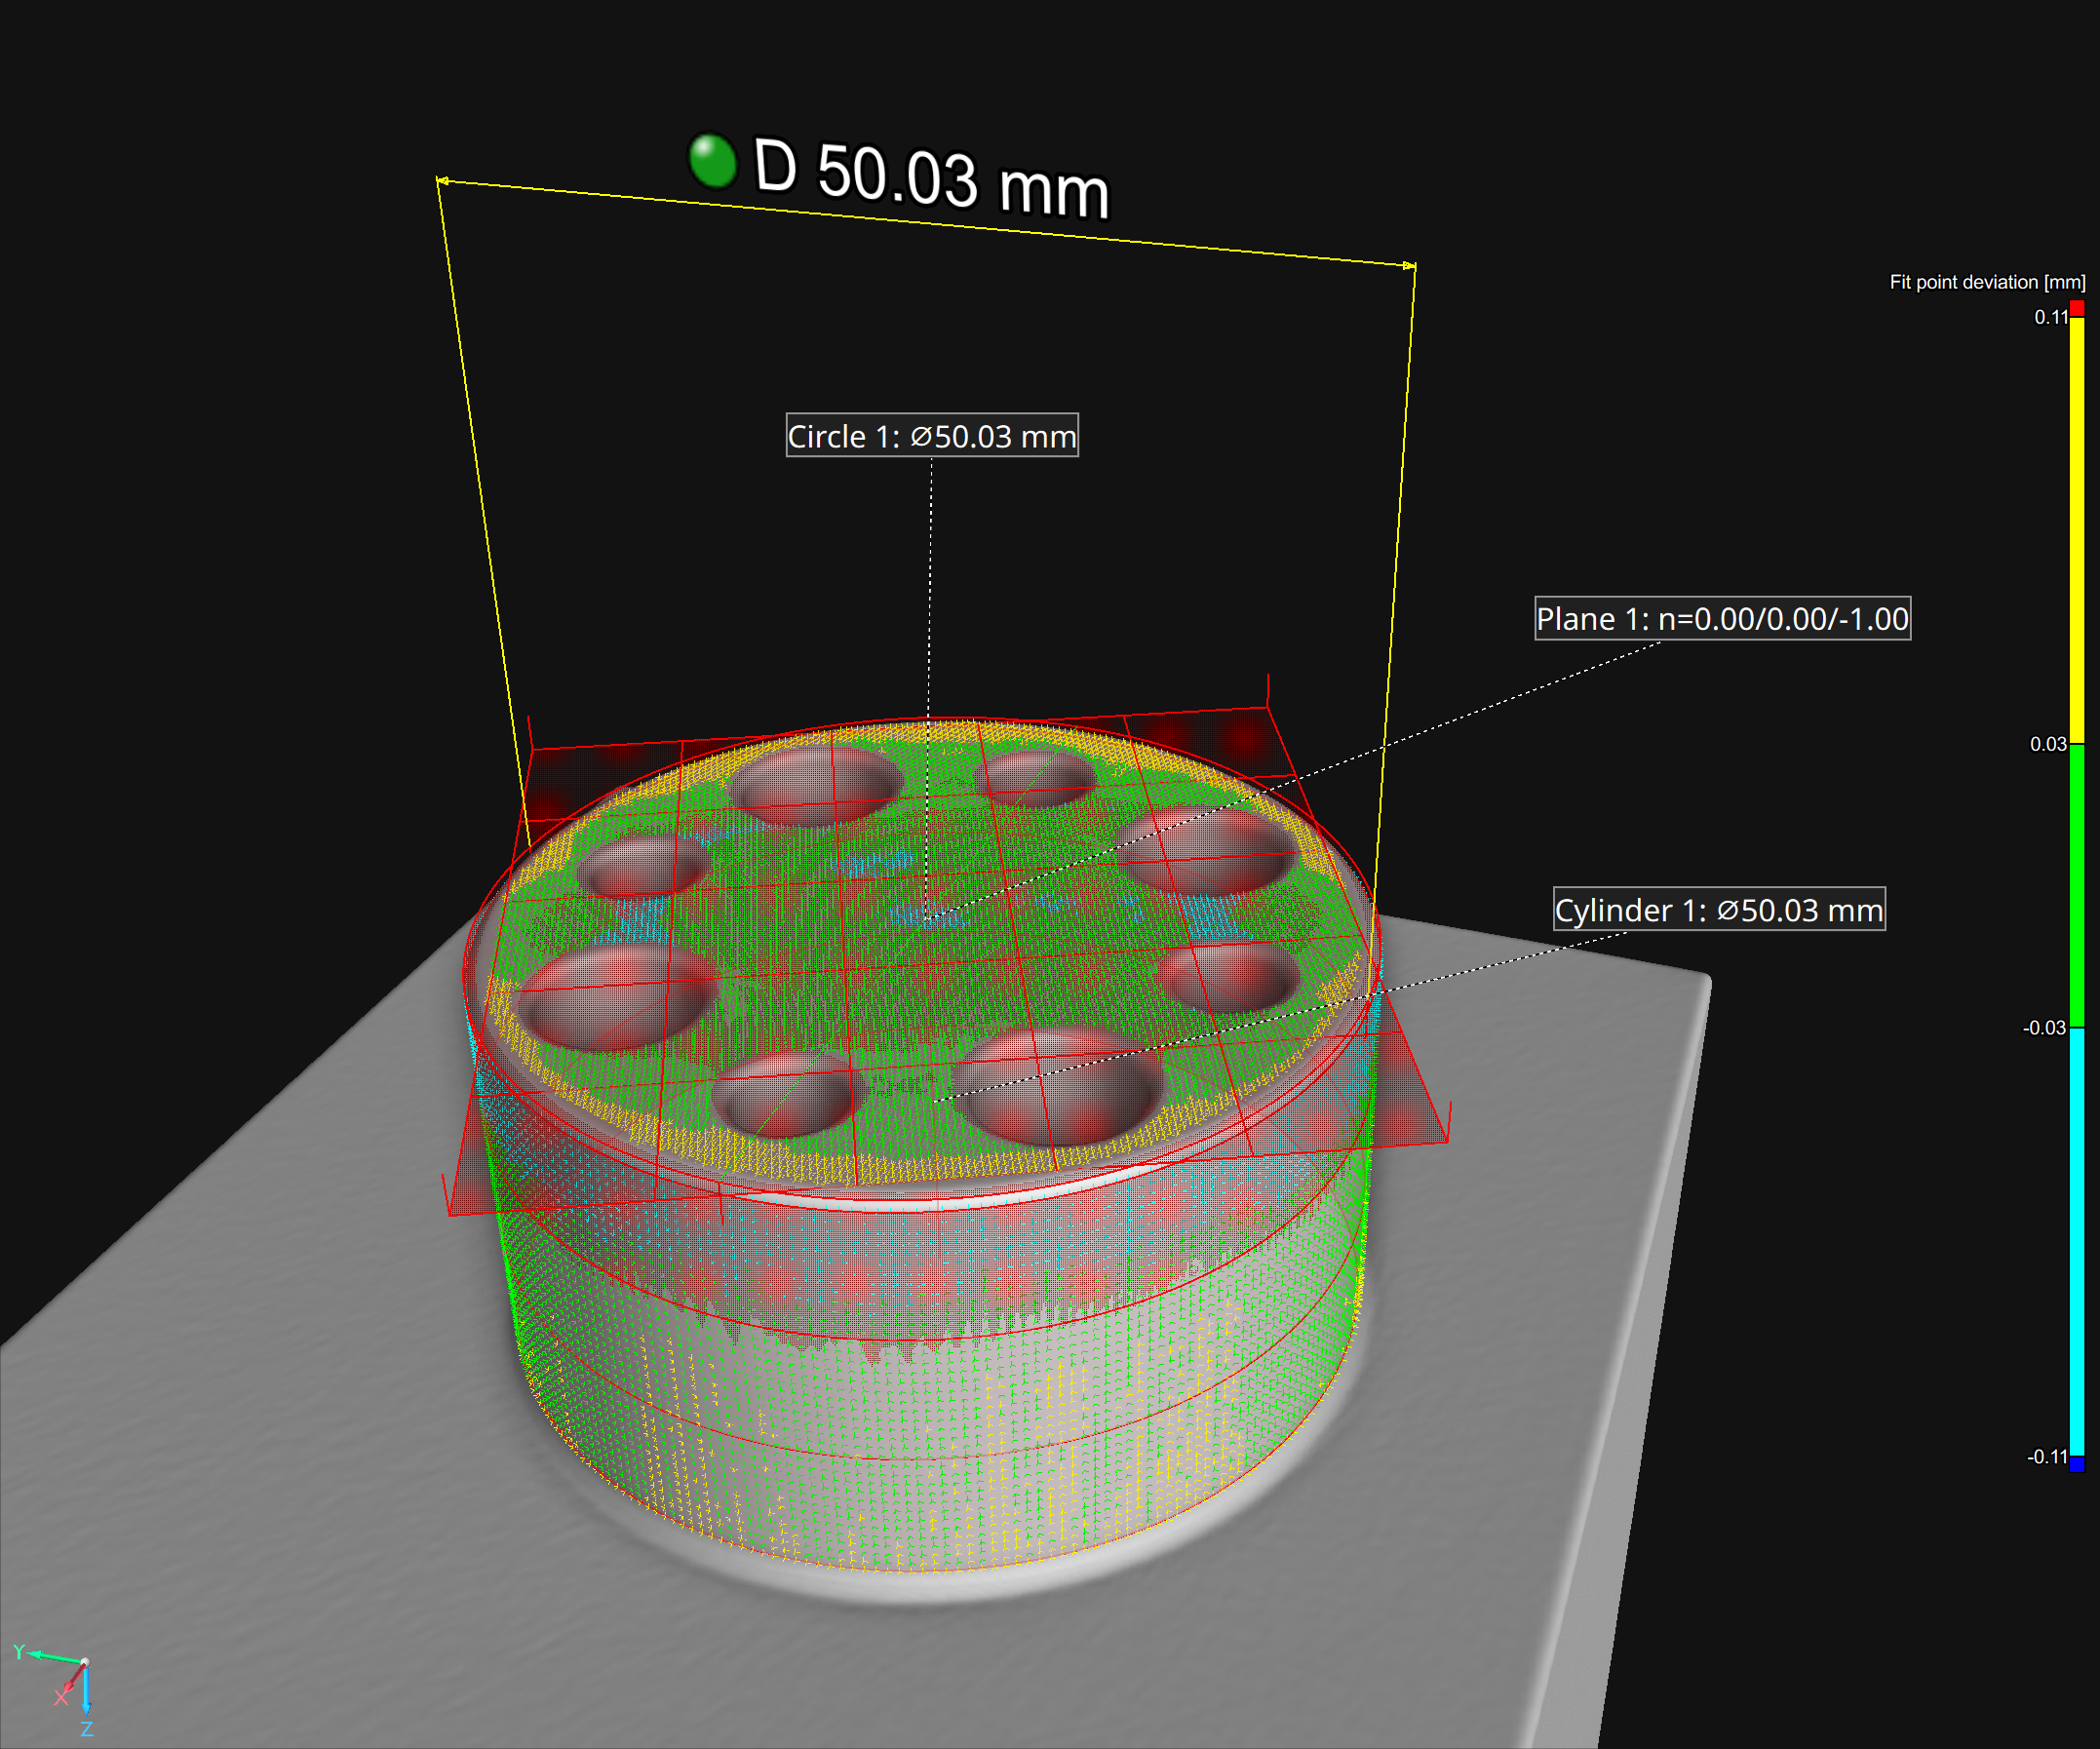Click the right arrow endpoint of the yellow dimension
This screenshot has height=1749, width=2100.
coord(1411,266)
